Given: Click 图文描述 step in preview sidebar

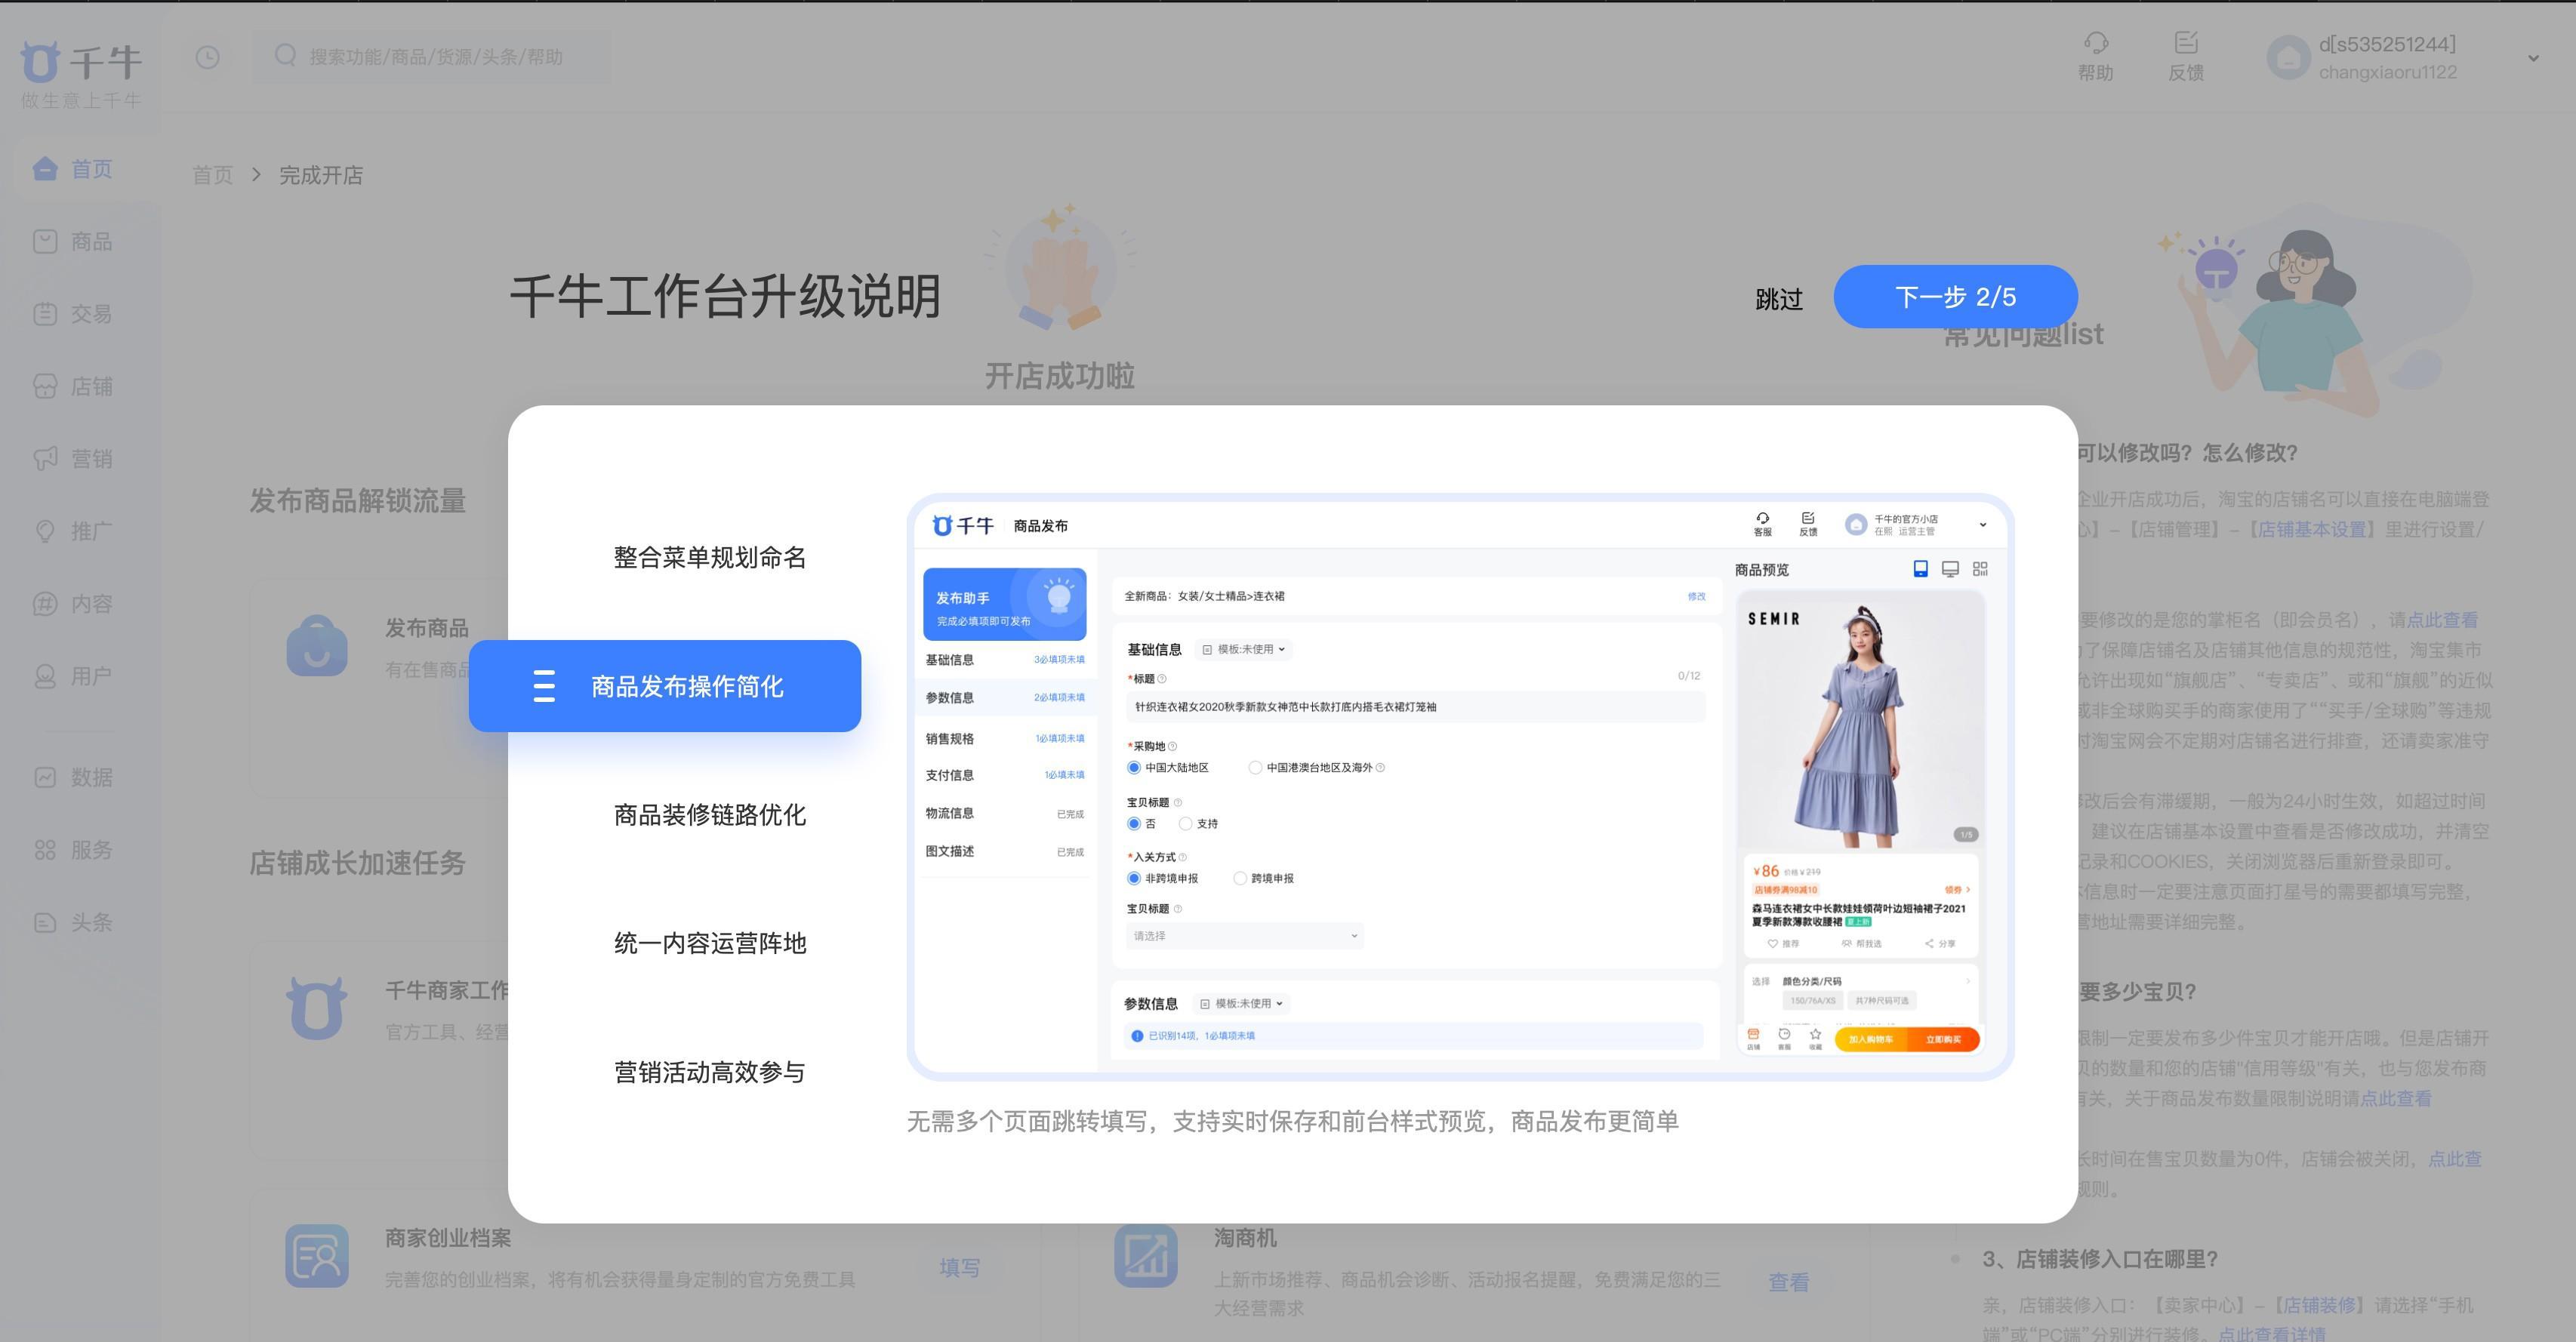Looking at the screenshot, I should (1004, 851).
